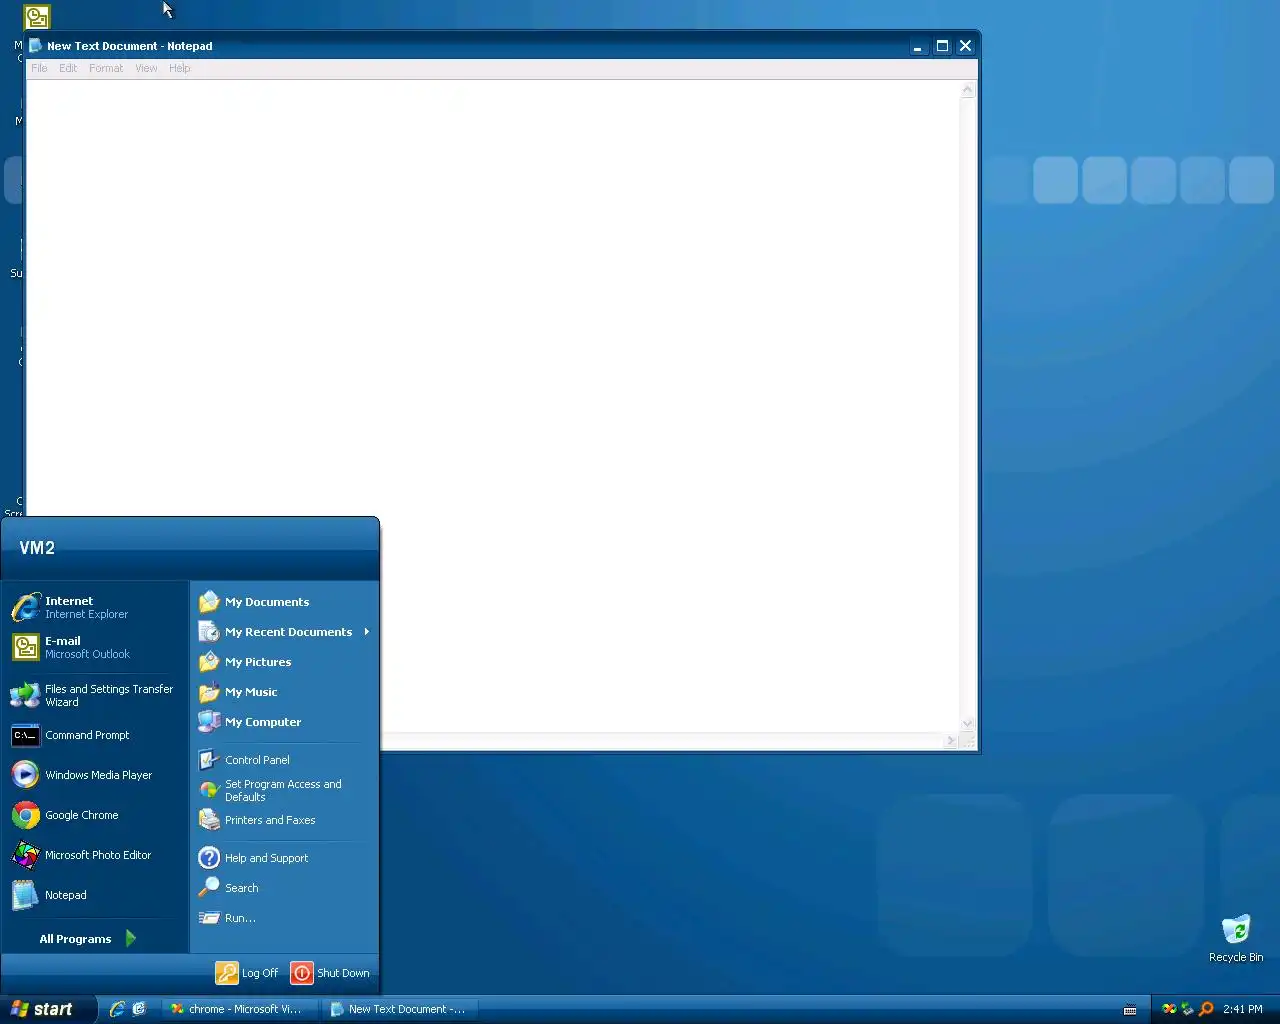Launch Windows Media Player
1280x1024 pixels.
tap(95, 775)
